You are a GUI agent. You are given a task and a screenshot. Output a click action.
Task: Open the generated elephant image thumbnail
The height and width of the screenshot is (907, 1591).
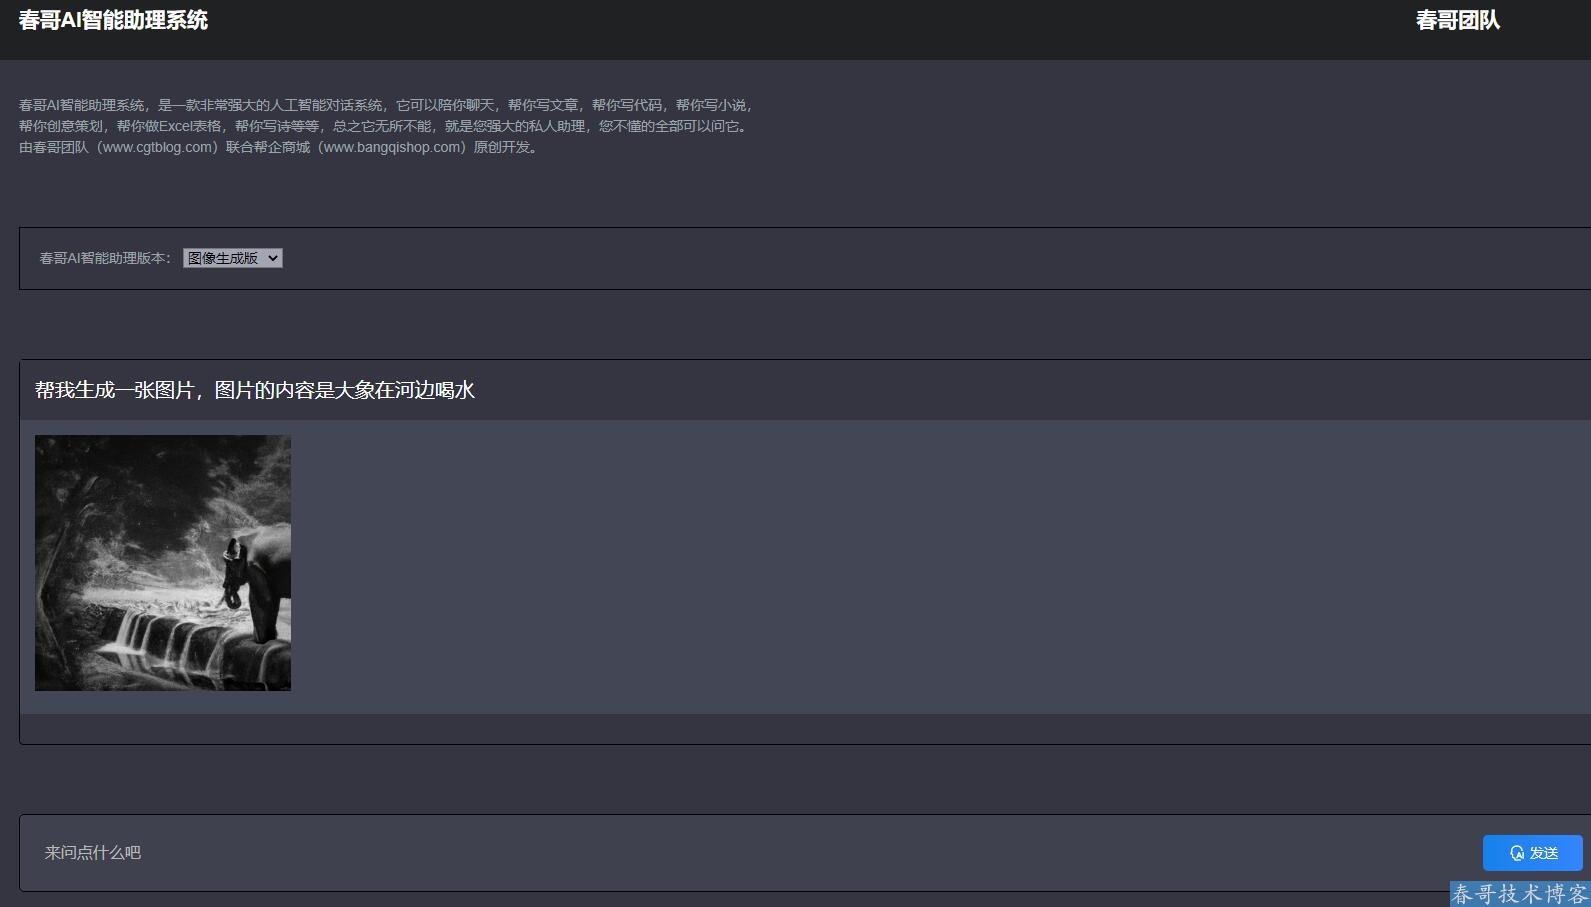pos(163,563)
